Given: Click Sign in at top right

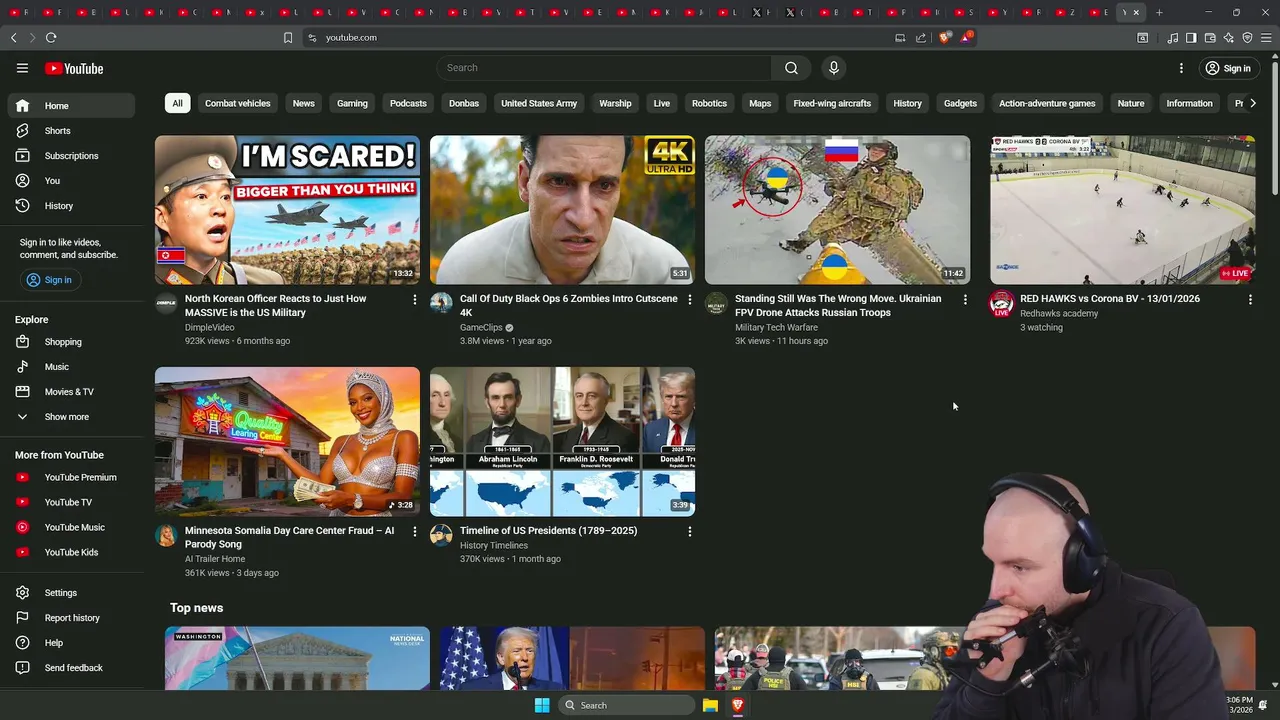Looking at the screenshot, I should [1228, 68].
